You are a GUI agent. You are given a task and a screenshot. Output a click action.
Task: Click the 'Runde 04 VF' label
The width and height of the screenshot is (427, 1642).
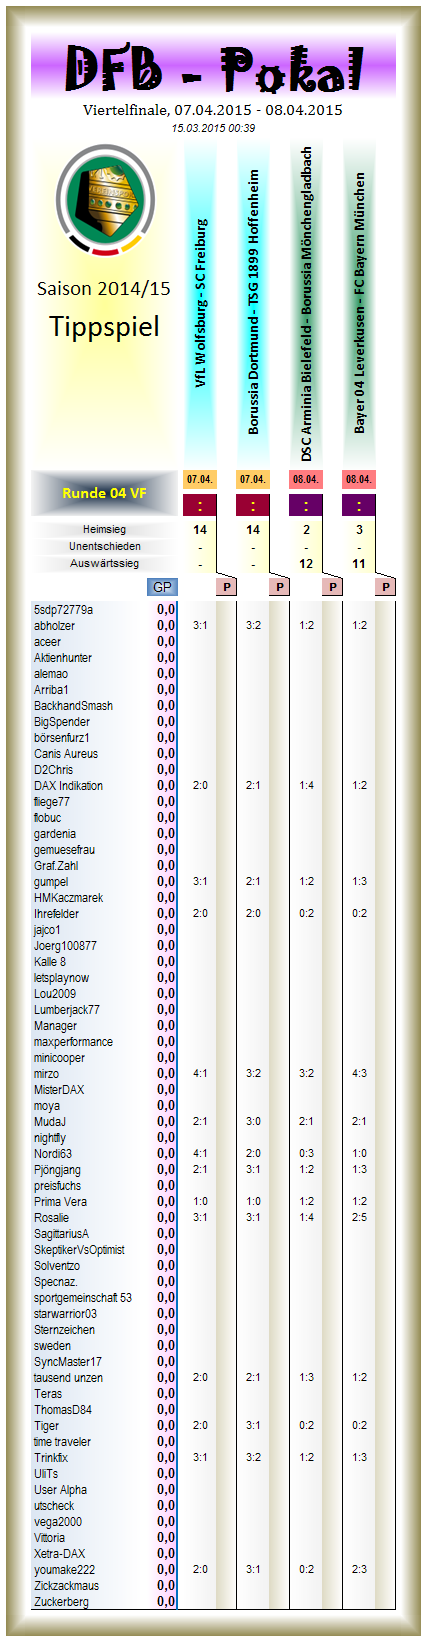click(x=104, y=493)
